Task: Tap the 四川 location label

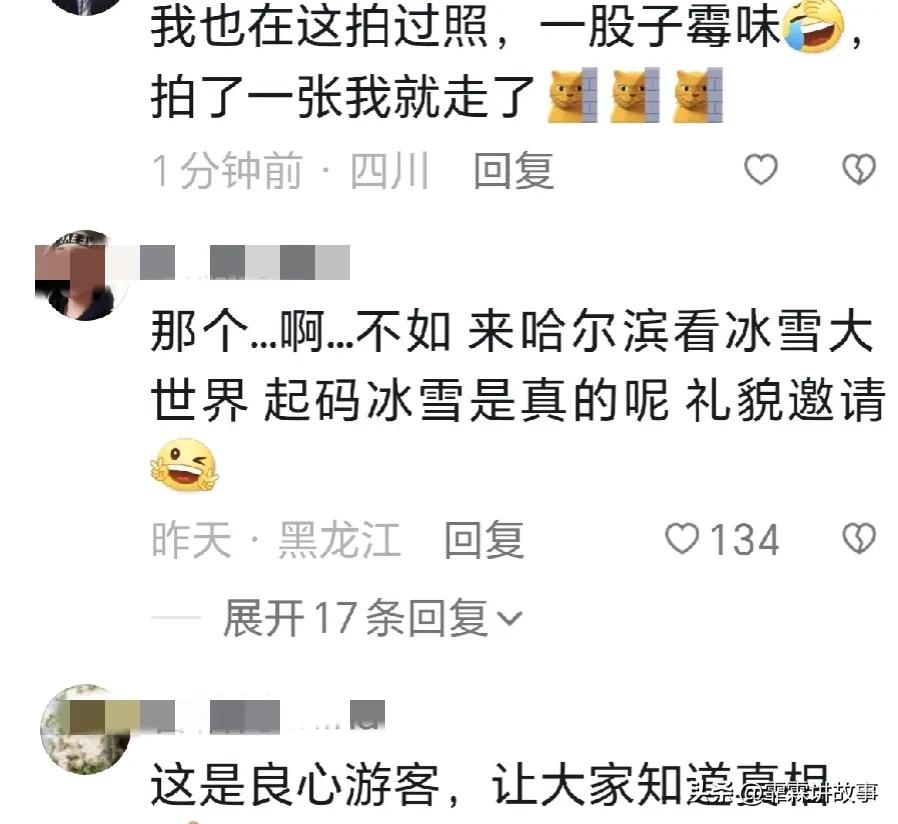Action: click(x=389, y=171)
